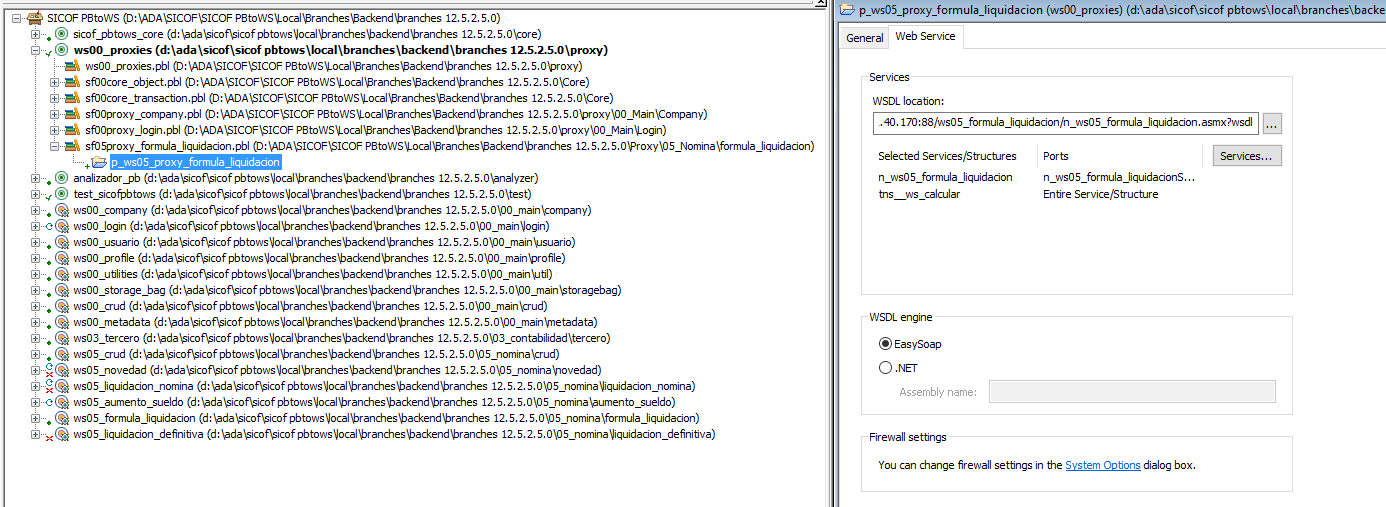
Task: Click the SICOF PBtoWS workspace root icon
Action: pos(35,18)
